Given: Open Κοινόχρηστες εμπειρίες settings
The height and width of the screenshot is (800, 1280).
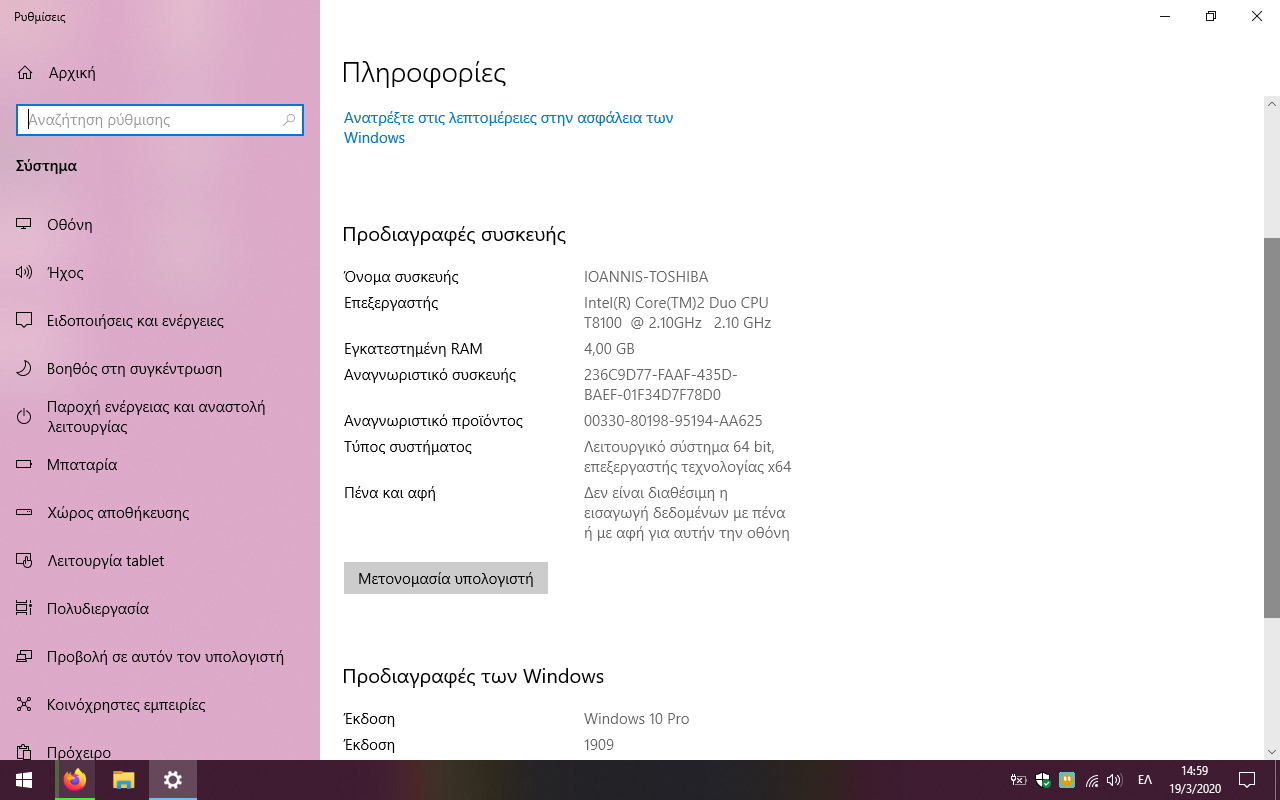Looking at the screenshot, I should click(126, 705).
